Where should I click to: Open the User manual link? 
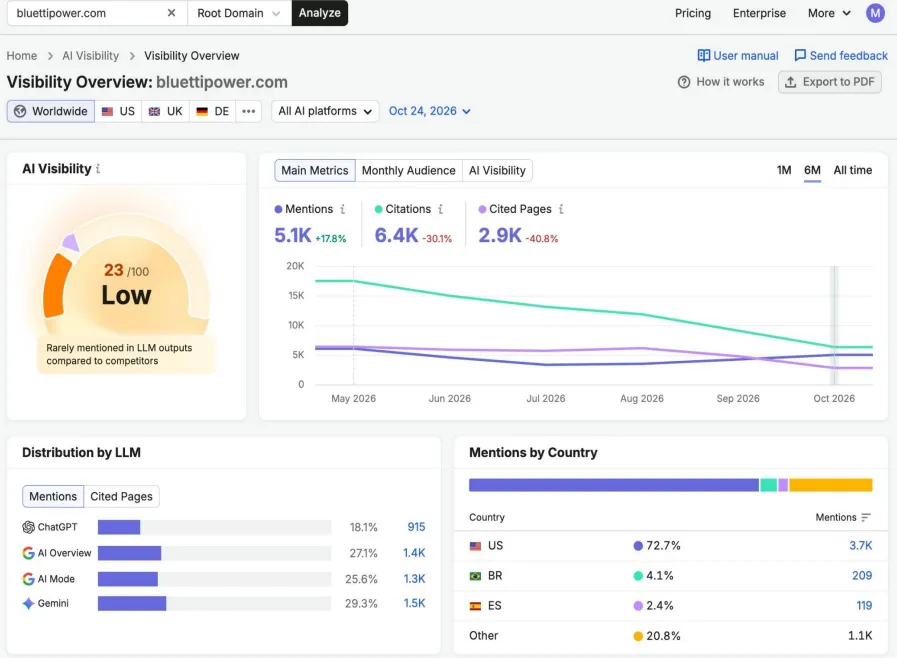pos(738,56)
